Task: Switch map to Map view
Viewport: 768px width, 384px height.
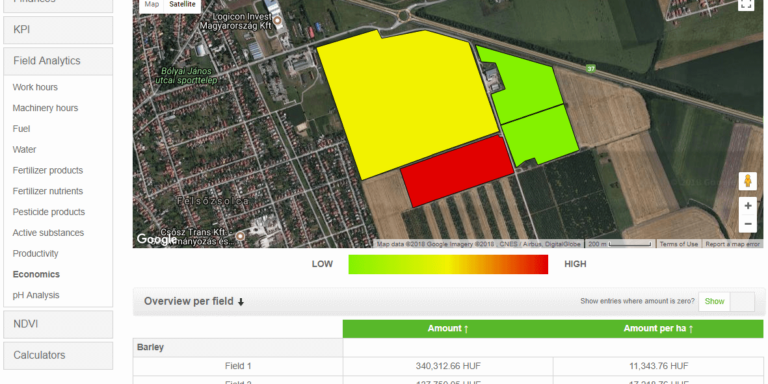Action: pos(152,4)
